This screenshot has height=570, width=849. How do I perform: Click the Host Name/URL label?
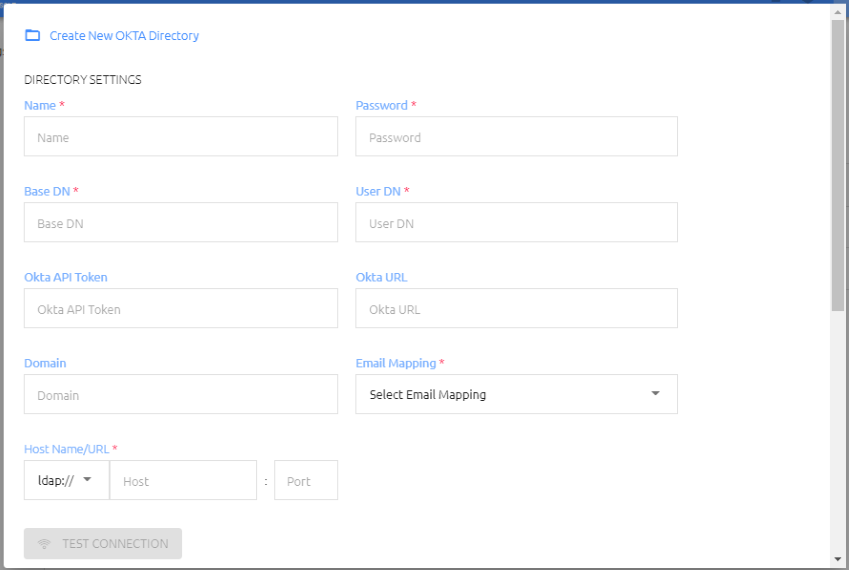[67, 449]
